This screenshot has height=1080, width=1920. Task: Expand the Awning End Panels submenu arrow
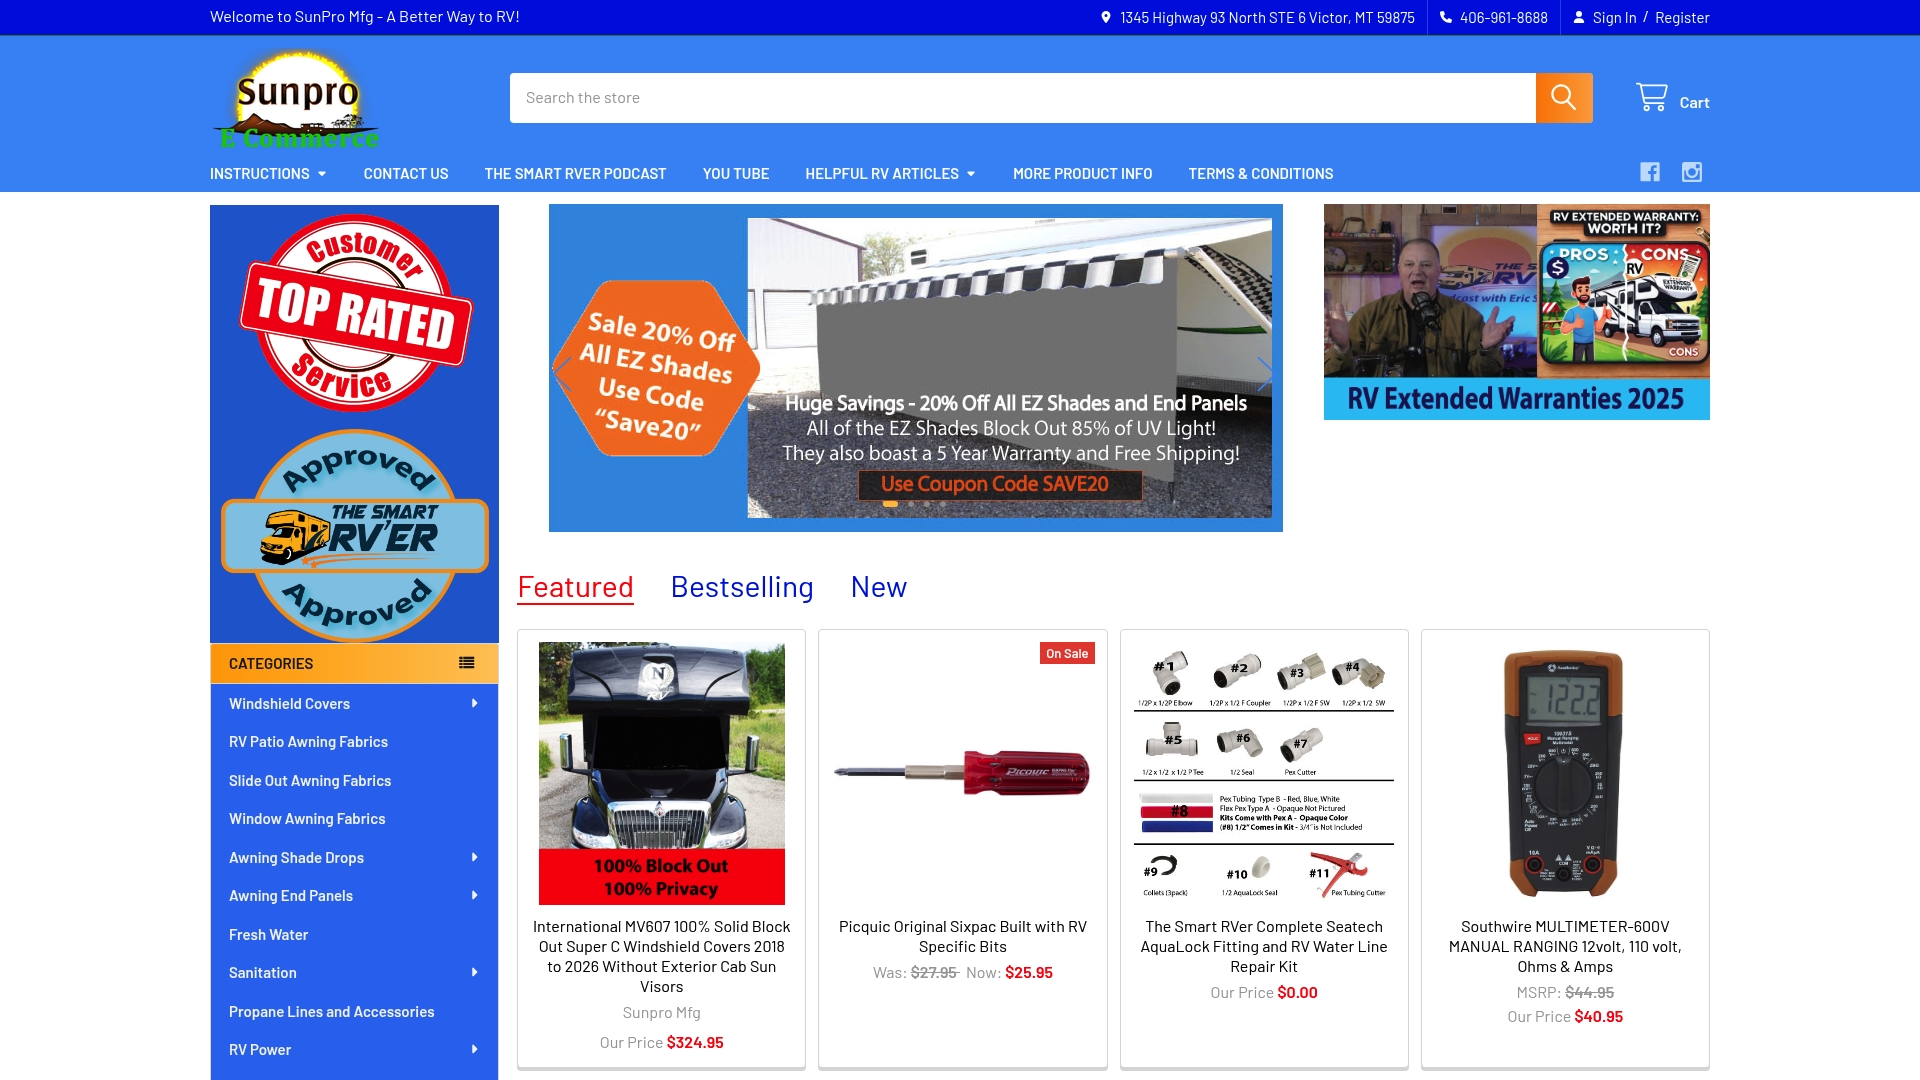[x=474, y=895]
